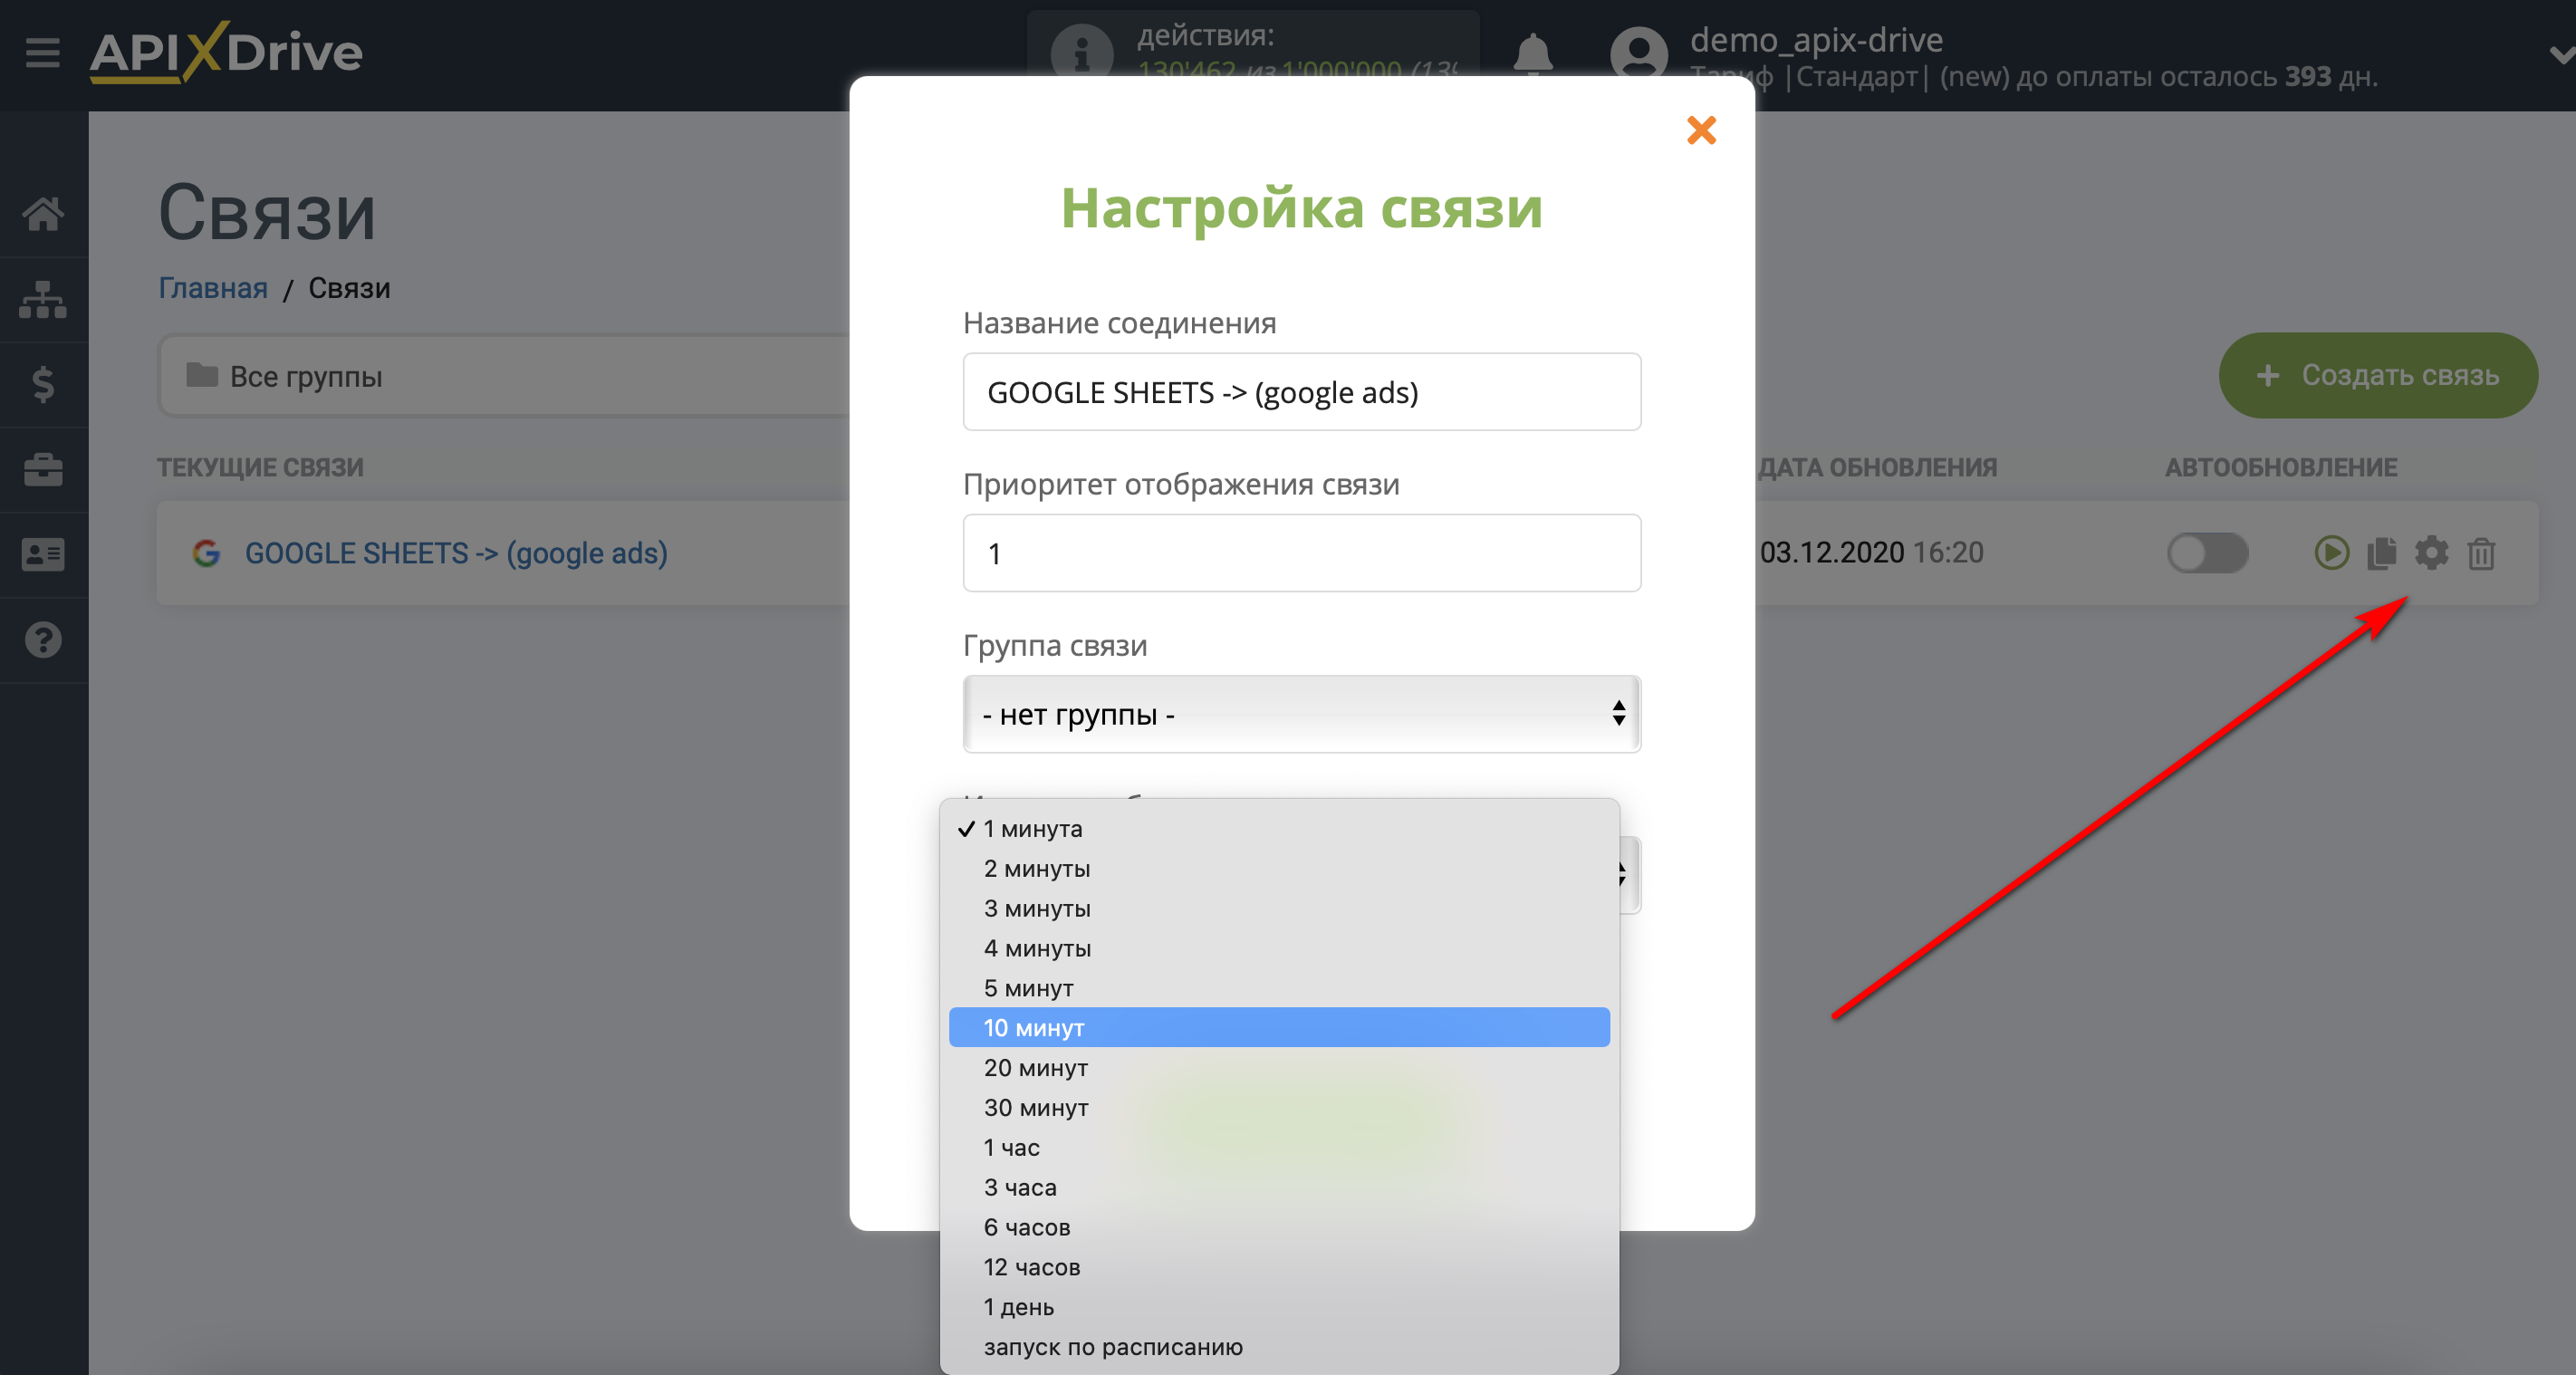Close the Настройка связи dialog

(x=1701, y=130)
